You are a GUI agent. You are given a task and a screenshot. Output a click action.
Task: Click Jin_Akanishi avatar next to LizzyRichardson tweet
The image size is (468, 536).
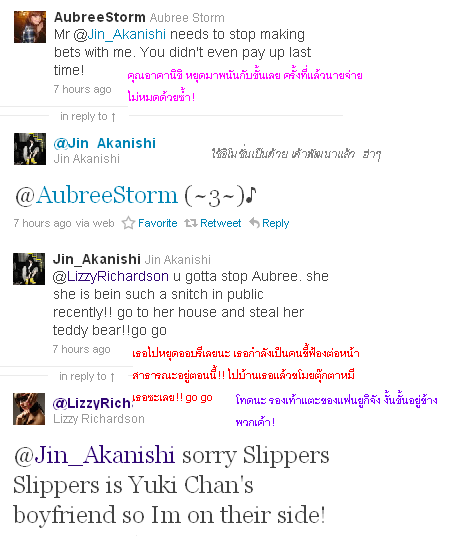(29, 269)
